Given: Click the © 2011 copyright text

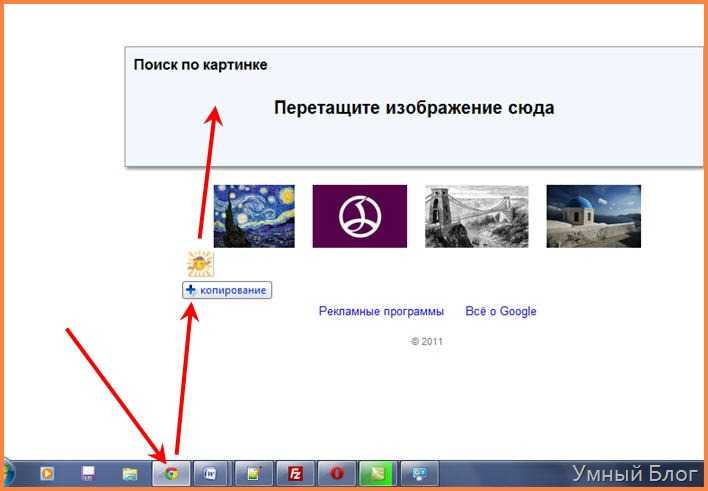Looking at the screenshot, I should click(x=427, y=341).
